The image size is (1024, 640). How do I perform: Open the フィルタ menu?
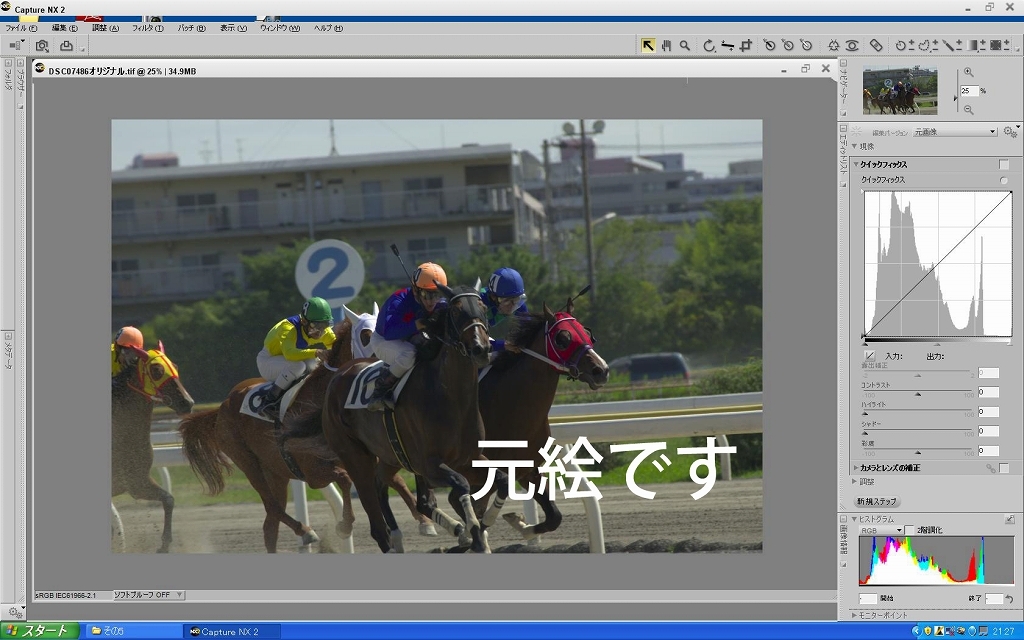[x=147, y=28]
